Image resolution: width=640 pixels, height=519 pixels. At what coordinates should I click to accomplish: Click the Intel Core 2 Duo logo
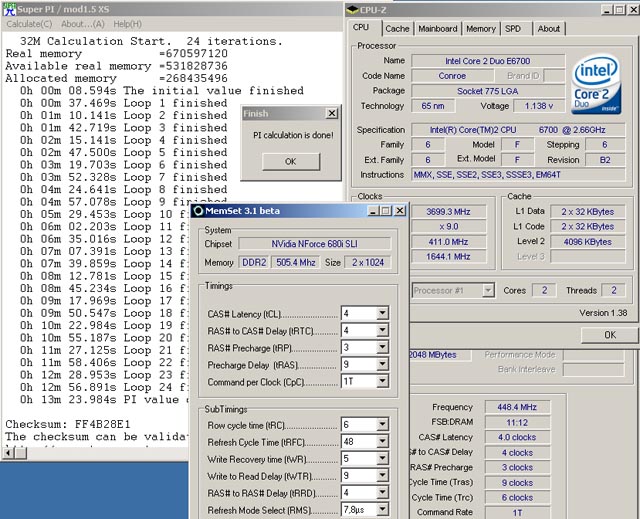point(596,84)
